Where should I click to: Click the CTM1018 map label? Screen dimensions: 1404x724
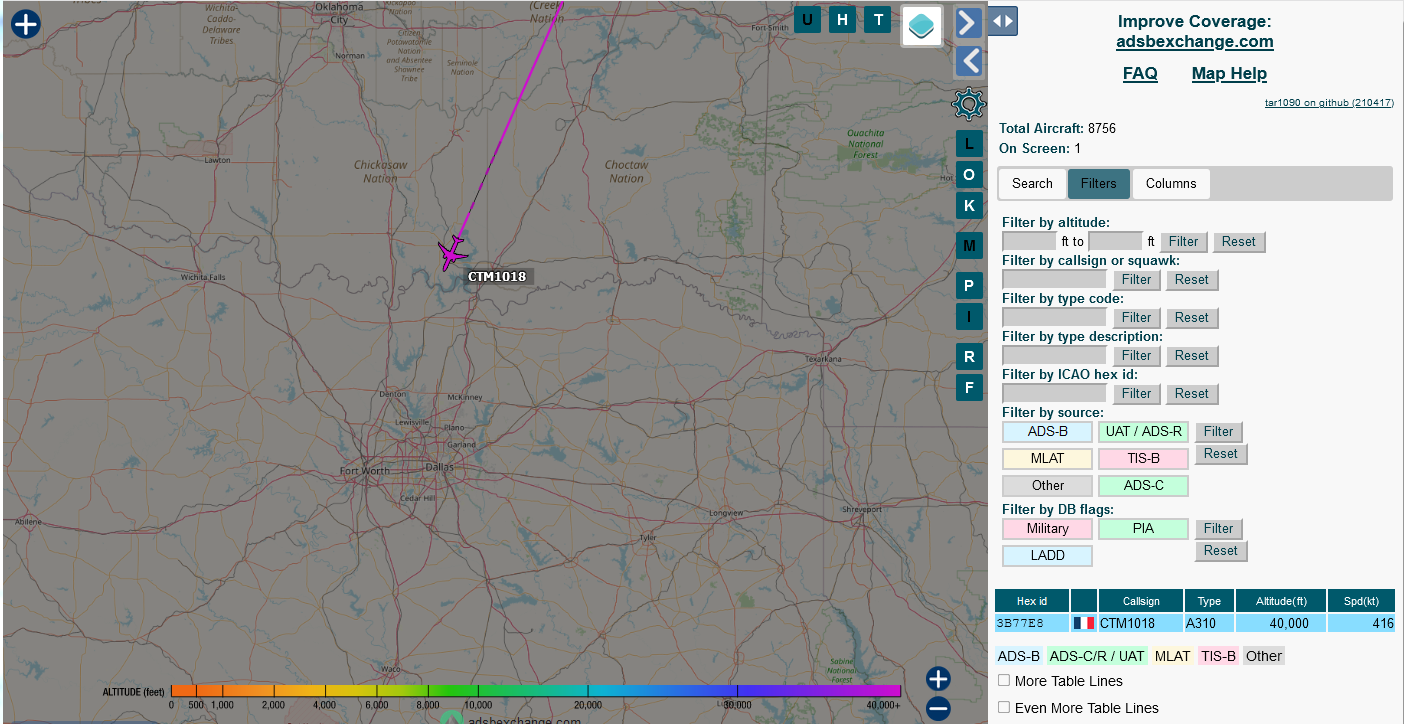point(497,277)
